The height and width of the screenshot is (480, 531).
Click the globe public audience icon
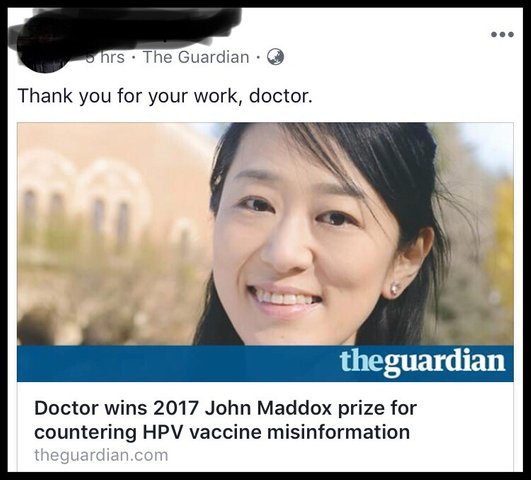pyautogui.click(x=275, y=57)
